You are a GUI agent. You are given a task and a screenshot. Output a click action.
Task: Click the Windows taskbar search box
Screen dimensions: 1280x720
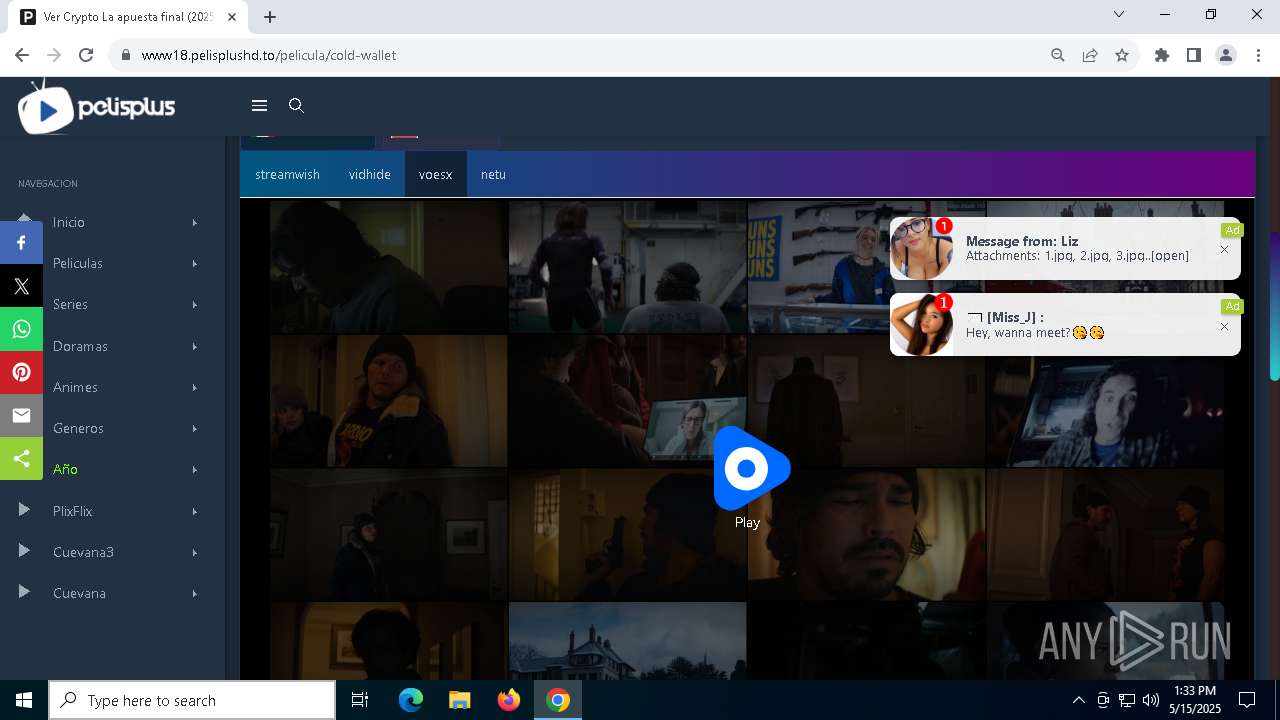tap(192, 700)
